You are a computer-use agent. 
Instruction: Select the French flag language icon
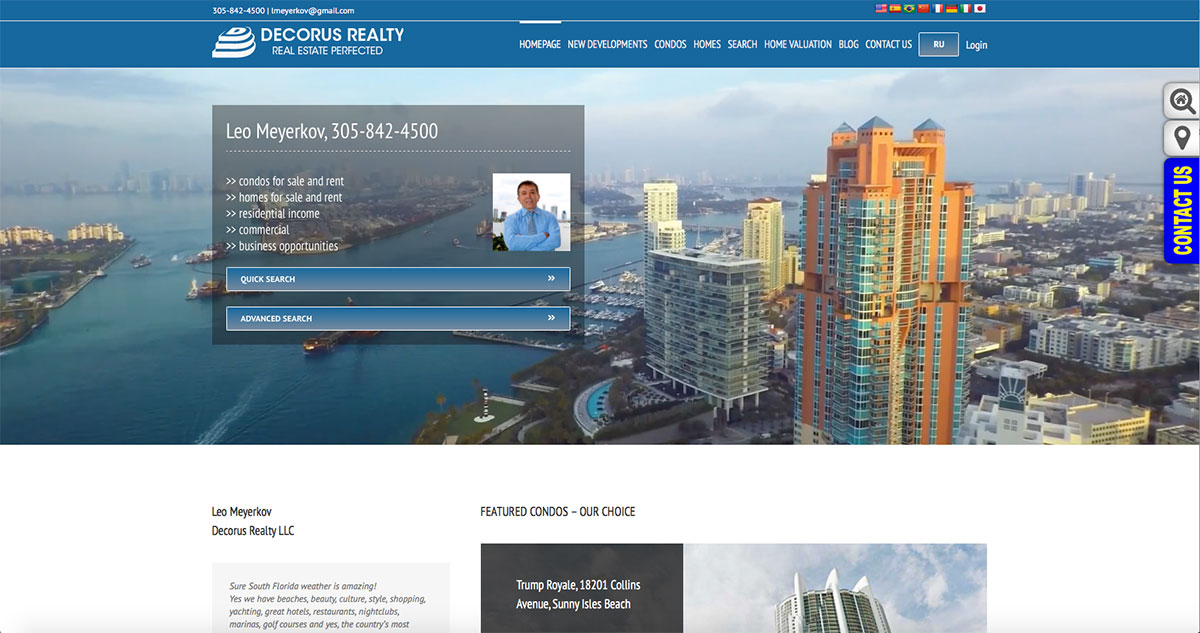tap(938, 8)
